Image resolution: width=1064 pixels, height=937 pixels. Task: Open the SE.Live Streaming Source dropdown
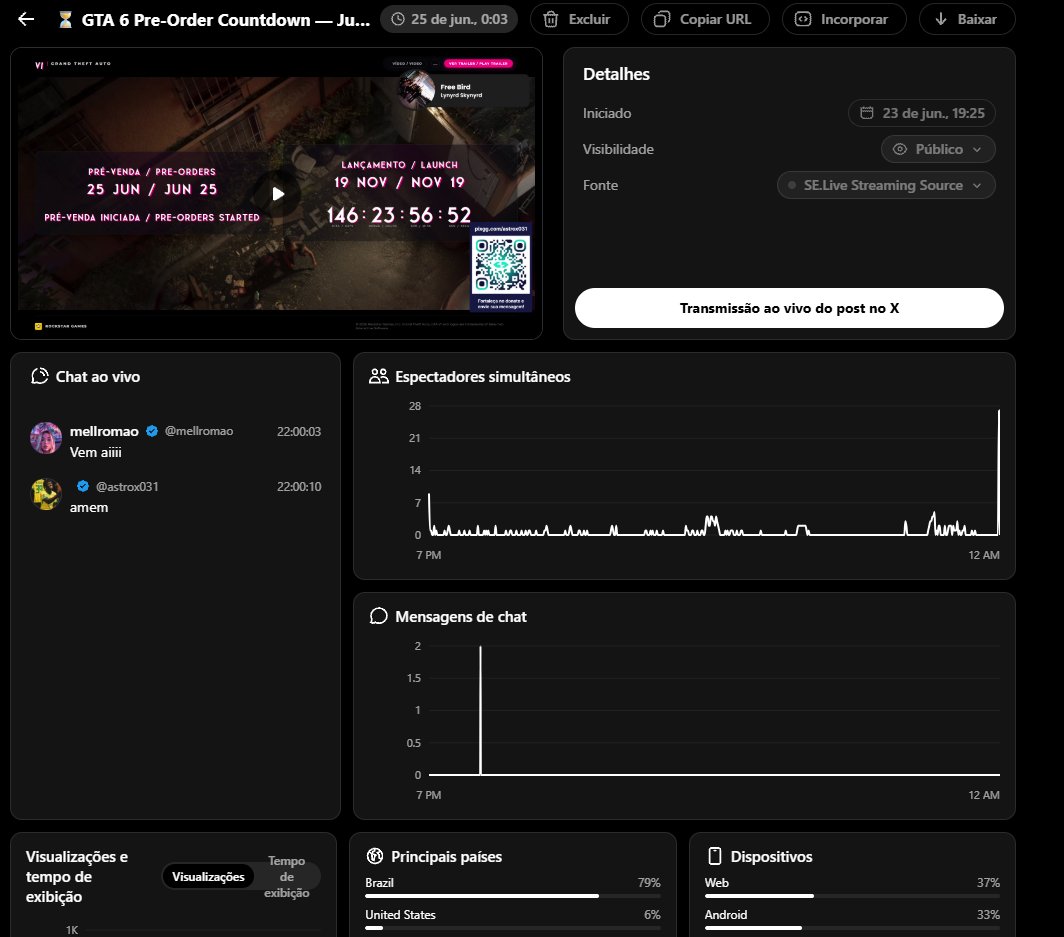[886, 185]
